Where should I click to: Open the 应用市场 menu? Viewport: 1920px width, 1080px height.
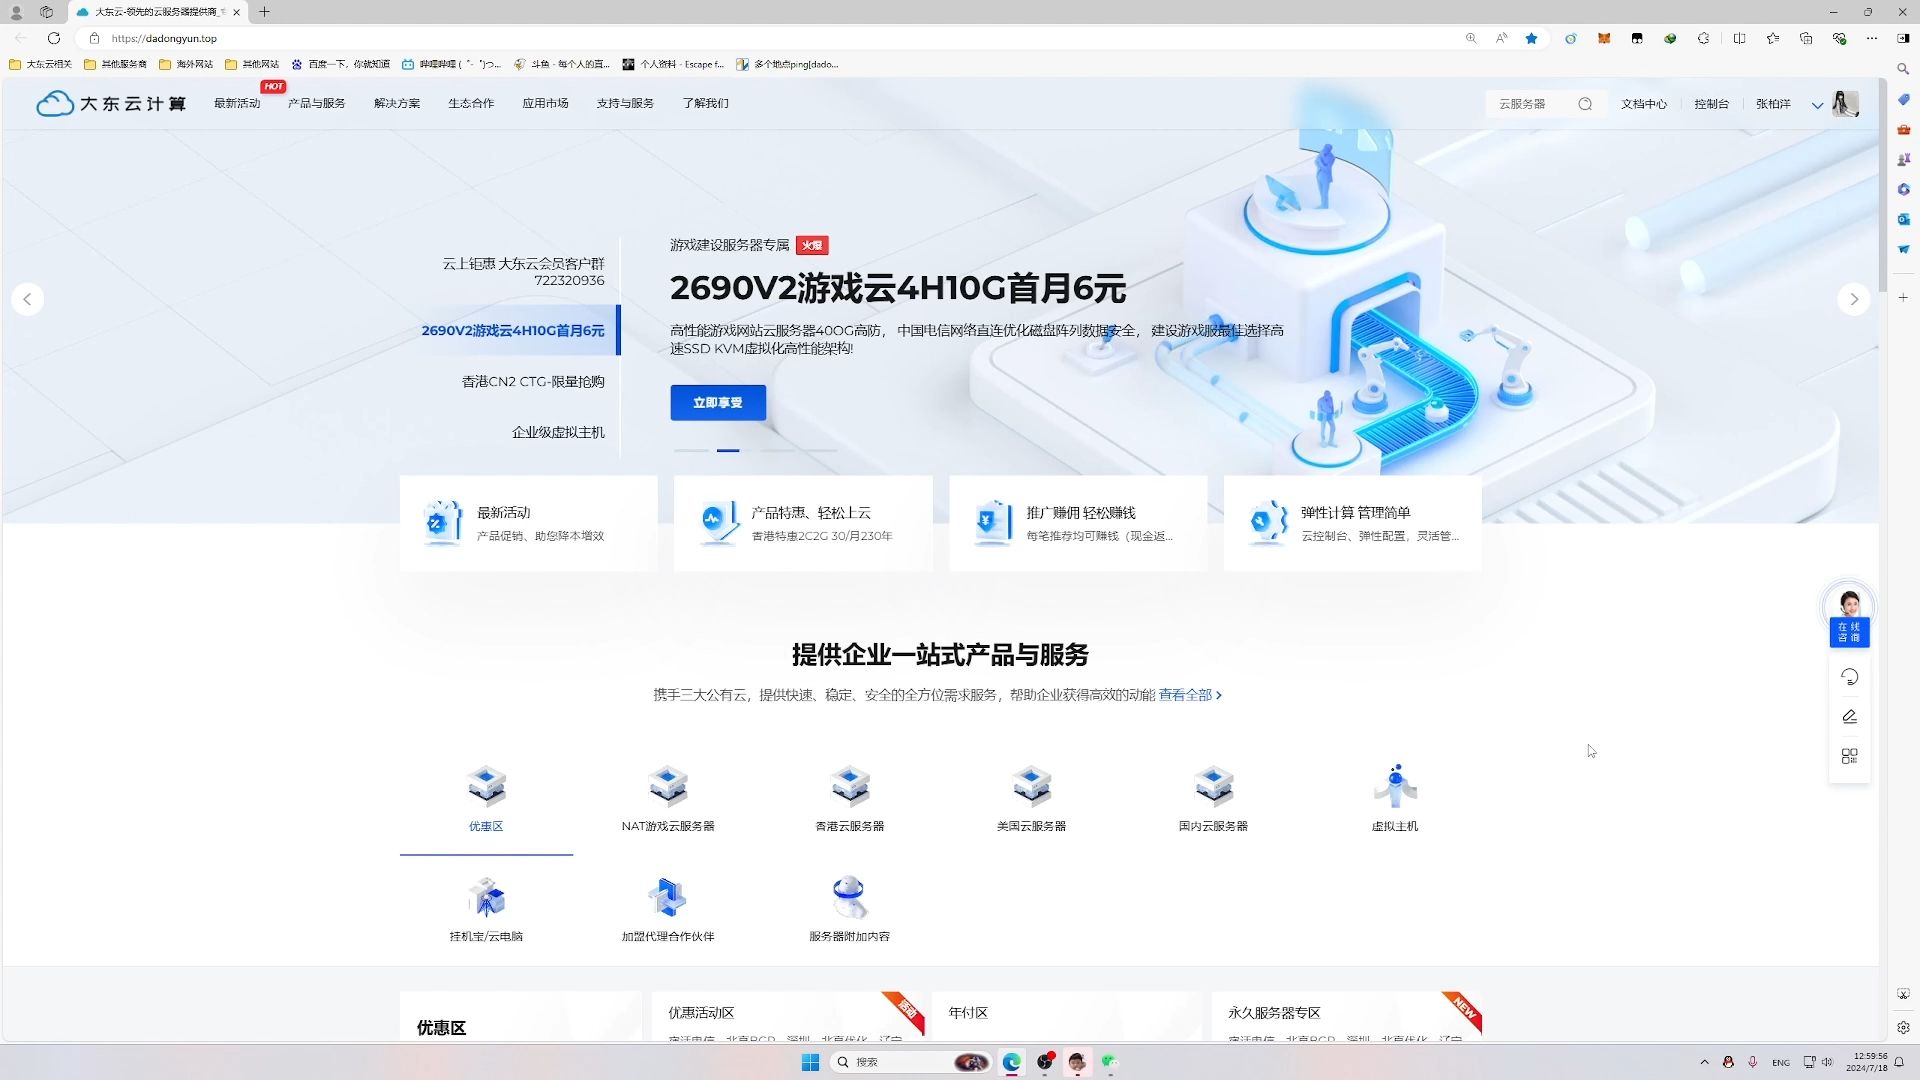pos(545,104)
